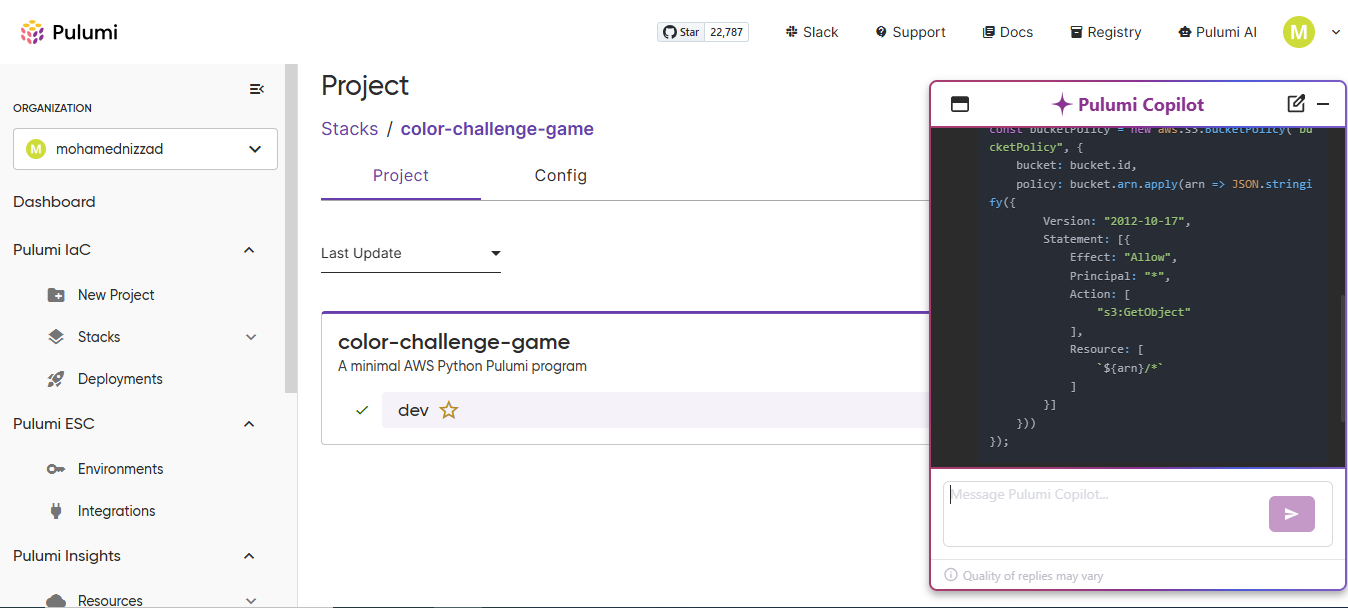
Task: Start a new Copilot chat
Action: 1296,104
